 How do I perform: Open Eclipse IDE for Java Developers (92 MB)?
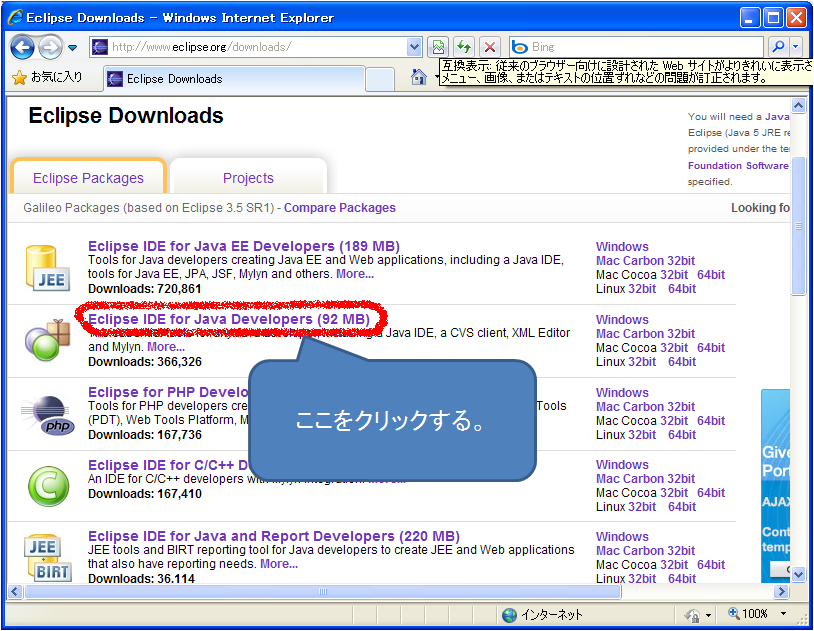pyautogui.click(x=229, y=319)
